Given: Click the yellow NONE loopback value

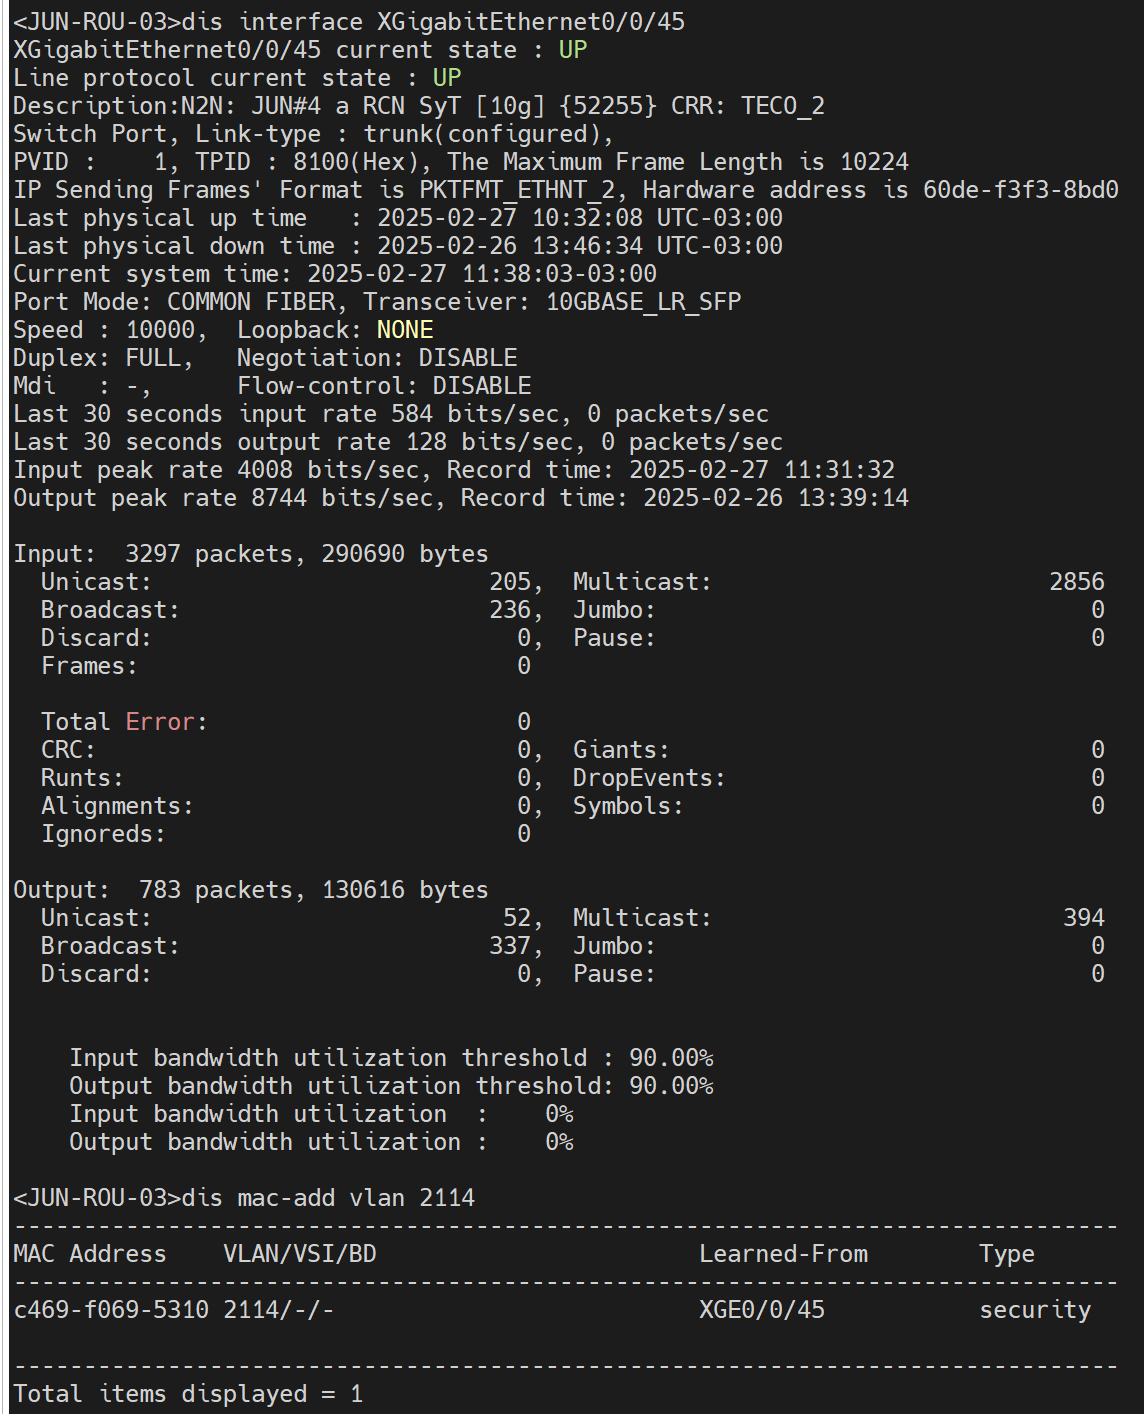Looking at the screenshot, I should coord(405,330).
